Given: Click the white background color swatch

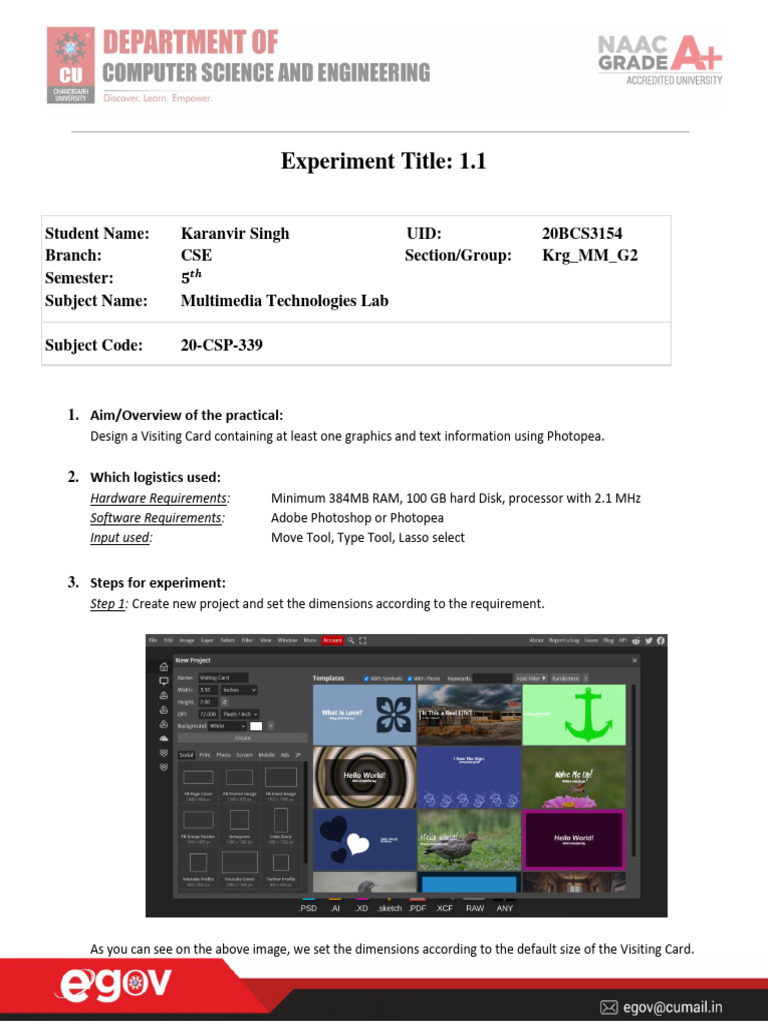Looking at the screenshot, I should (x=256, y=726).
